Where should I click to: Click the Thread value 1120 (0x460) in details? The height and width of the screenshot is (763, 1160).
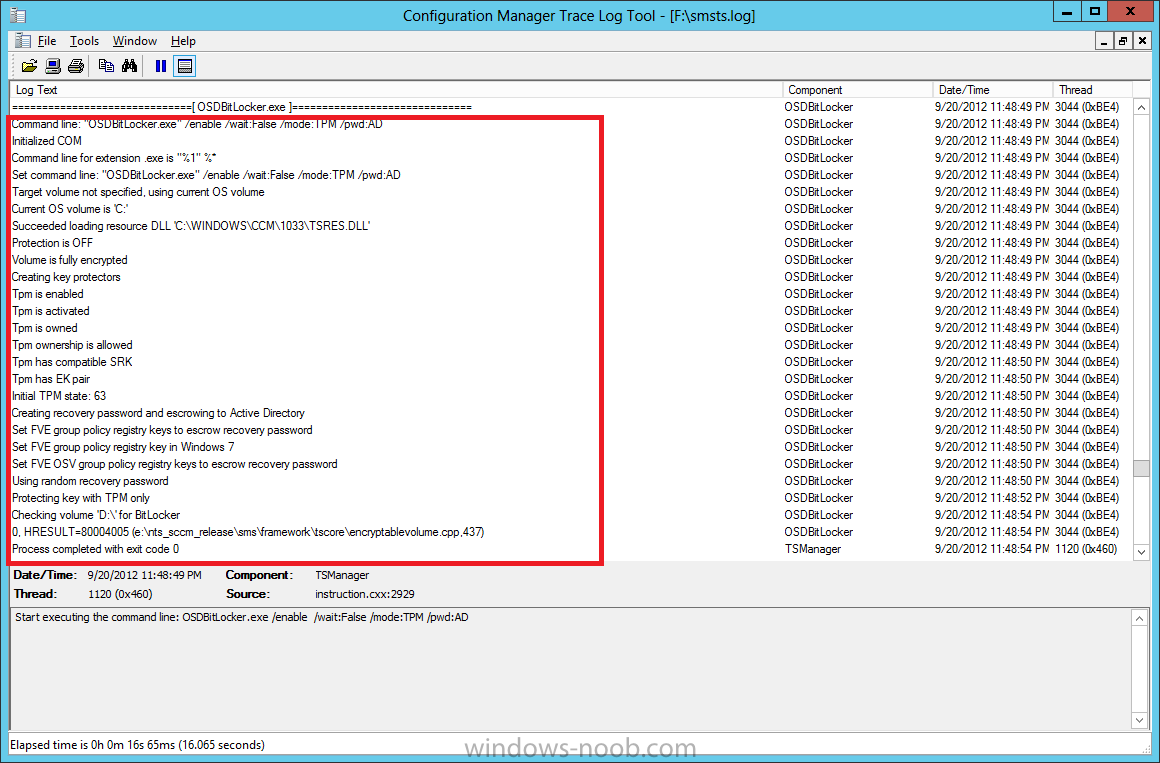tap(120, 594)
